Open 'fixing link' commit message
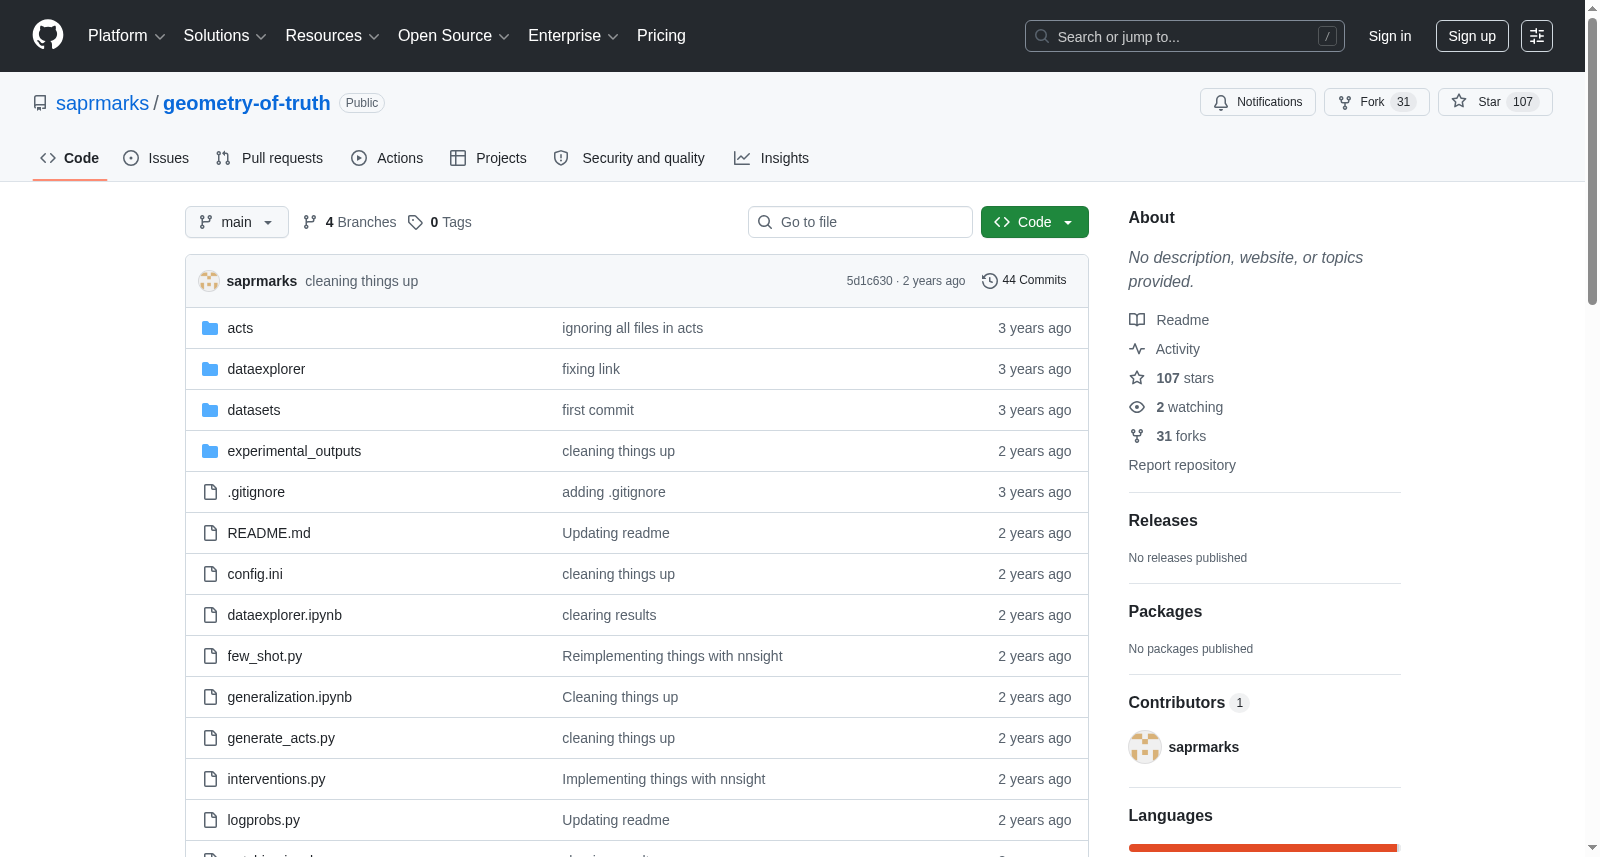The image size is (1600, 857). tap(591, 369)
